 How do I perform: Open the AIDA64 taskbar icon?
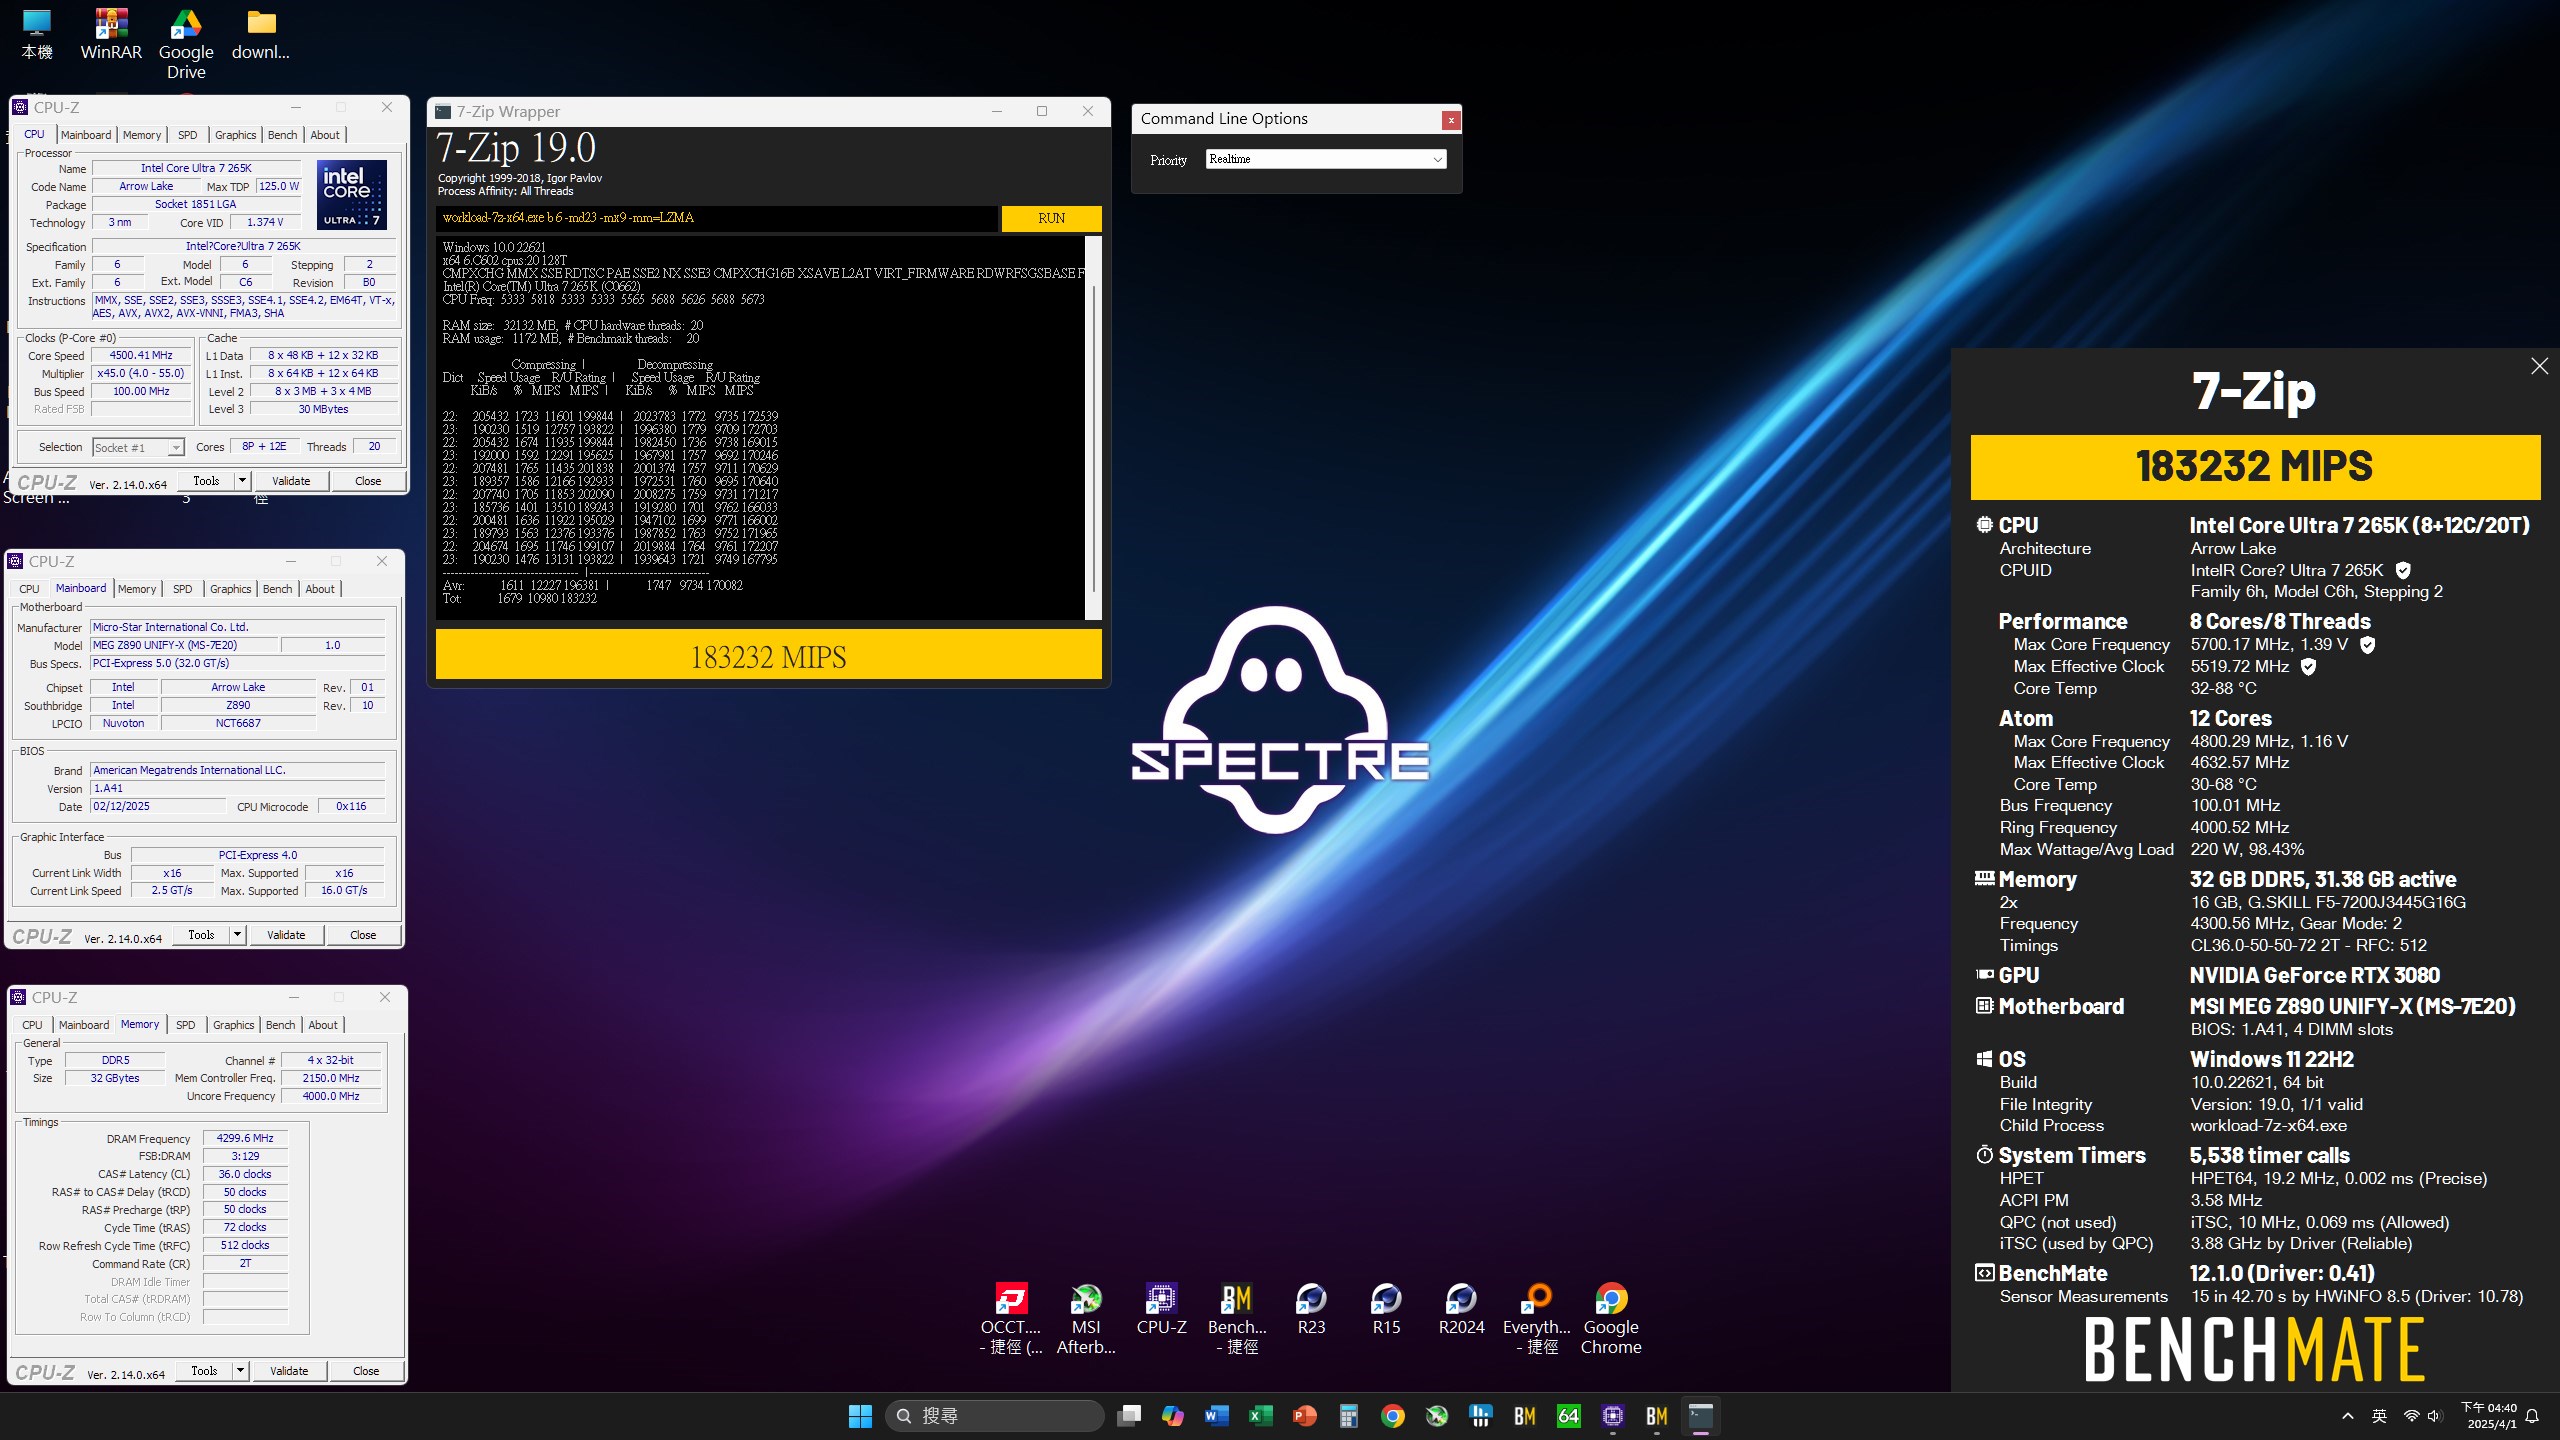(x=1569, y=1416)
